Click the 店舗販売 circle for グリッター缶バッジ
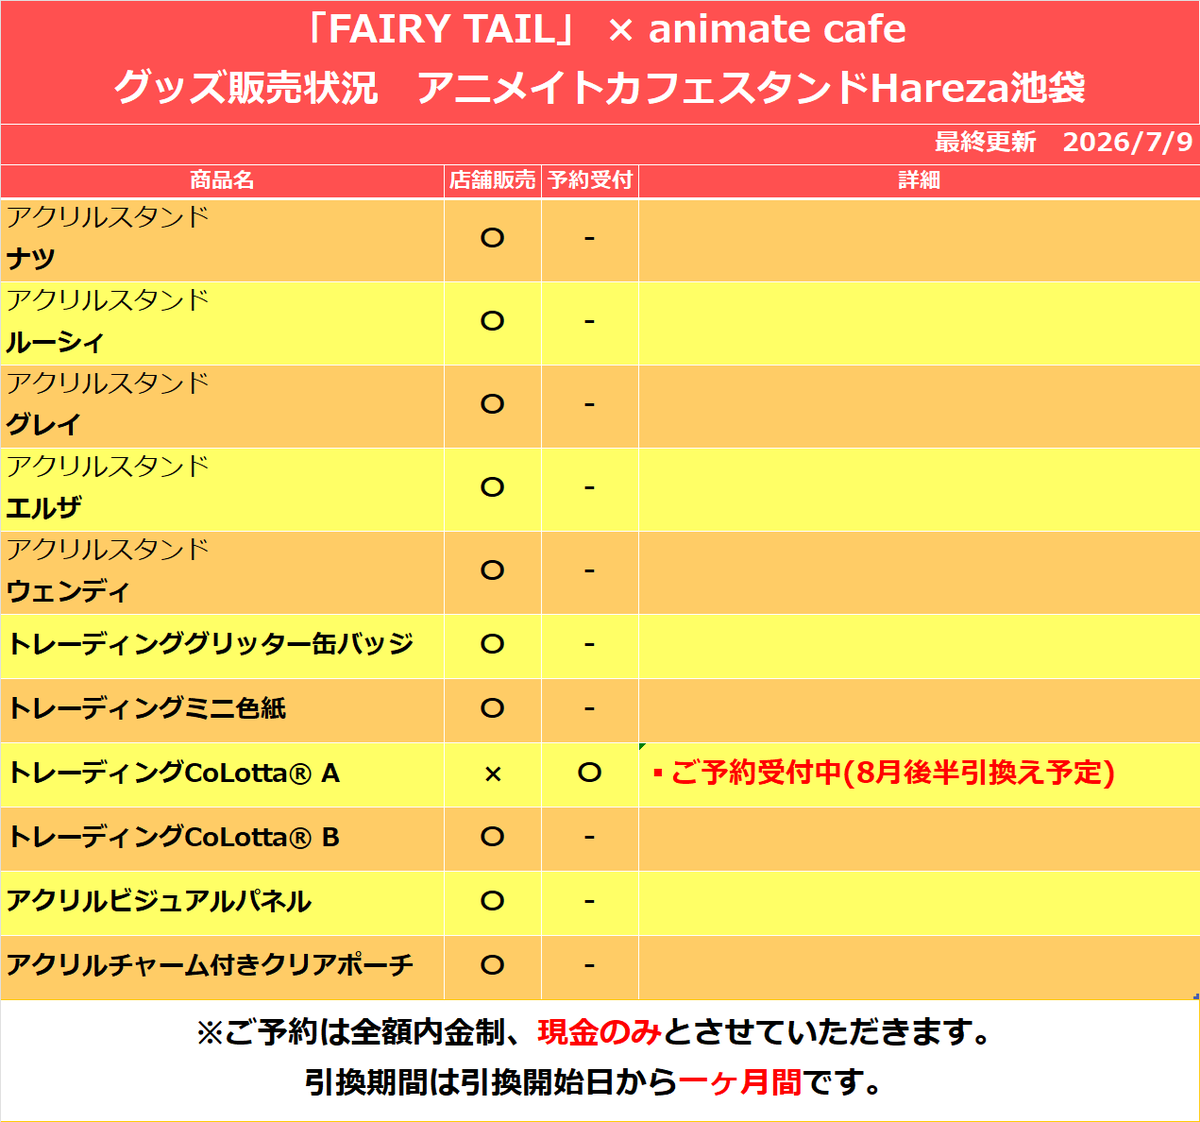Screen dimensions: 1200x1122 (492, 644)
